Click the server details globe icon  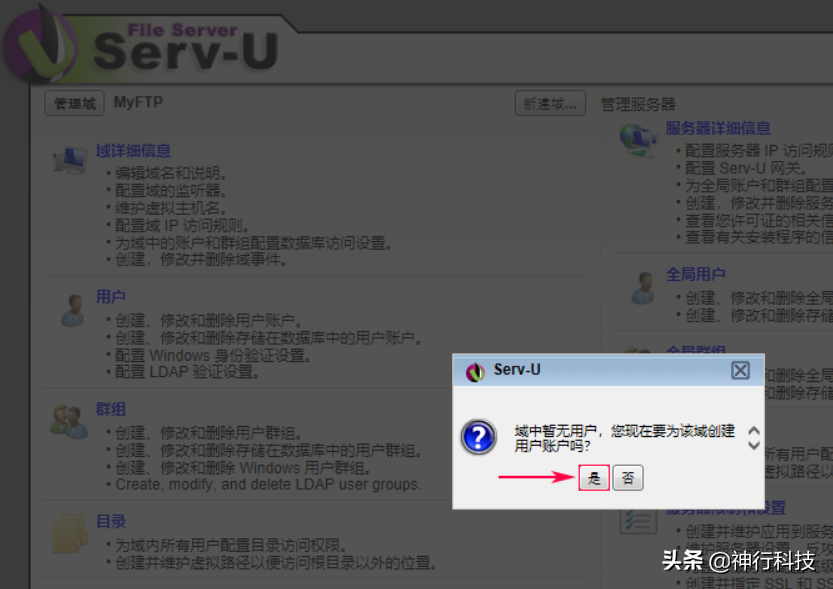639,140
